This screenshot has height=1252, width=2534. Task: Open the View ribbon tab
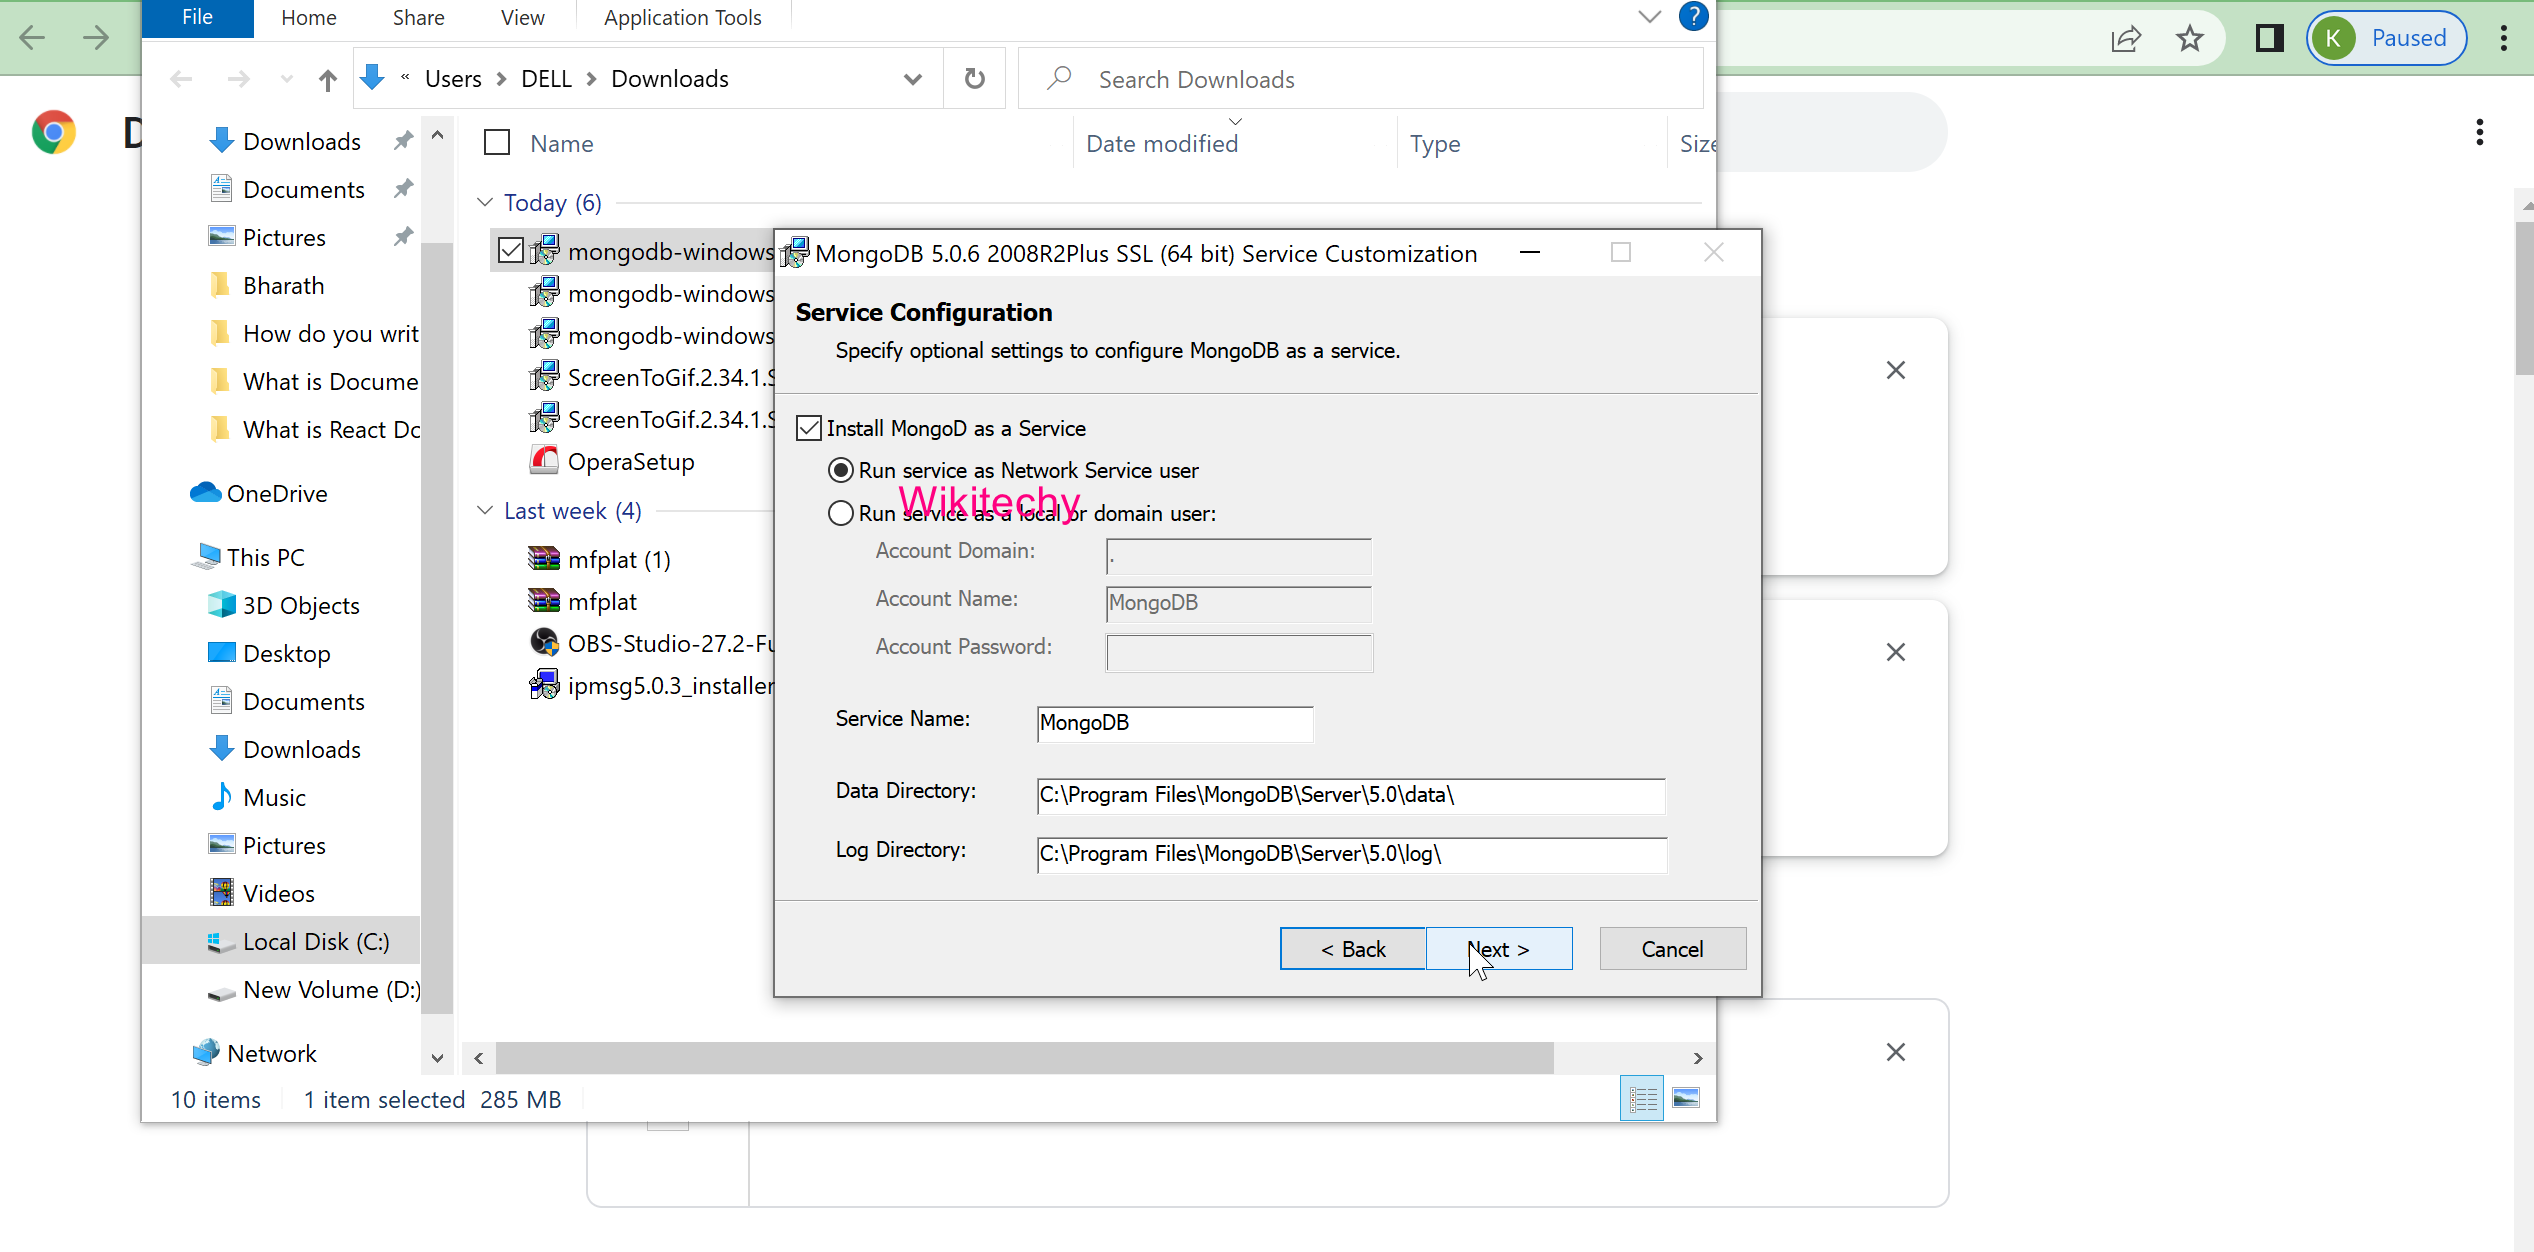[522, 18]
